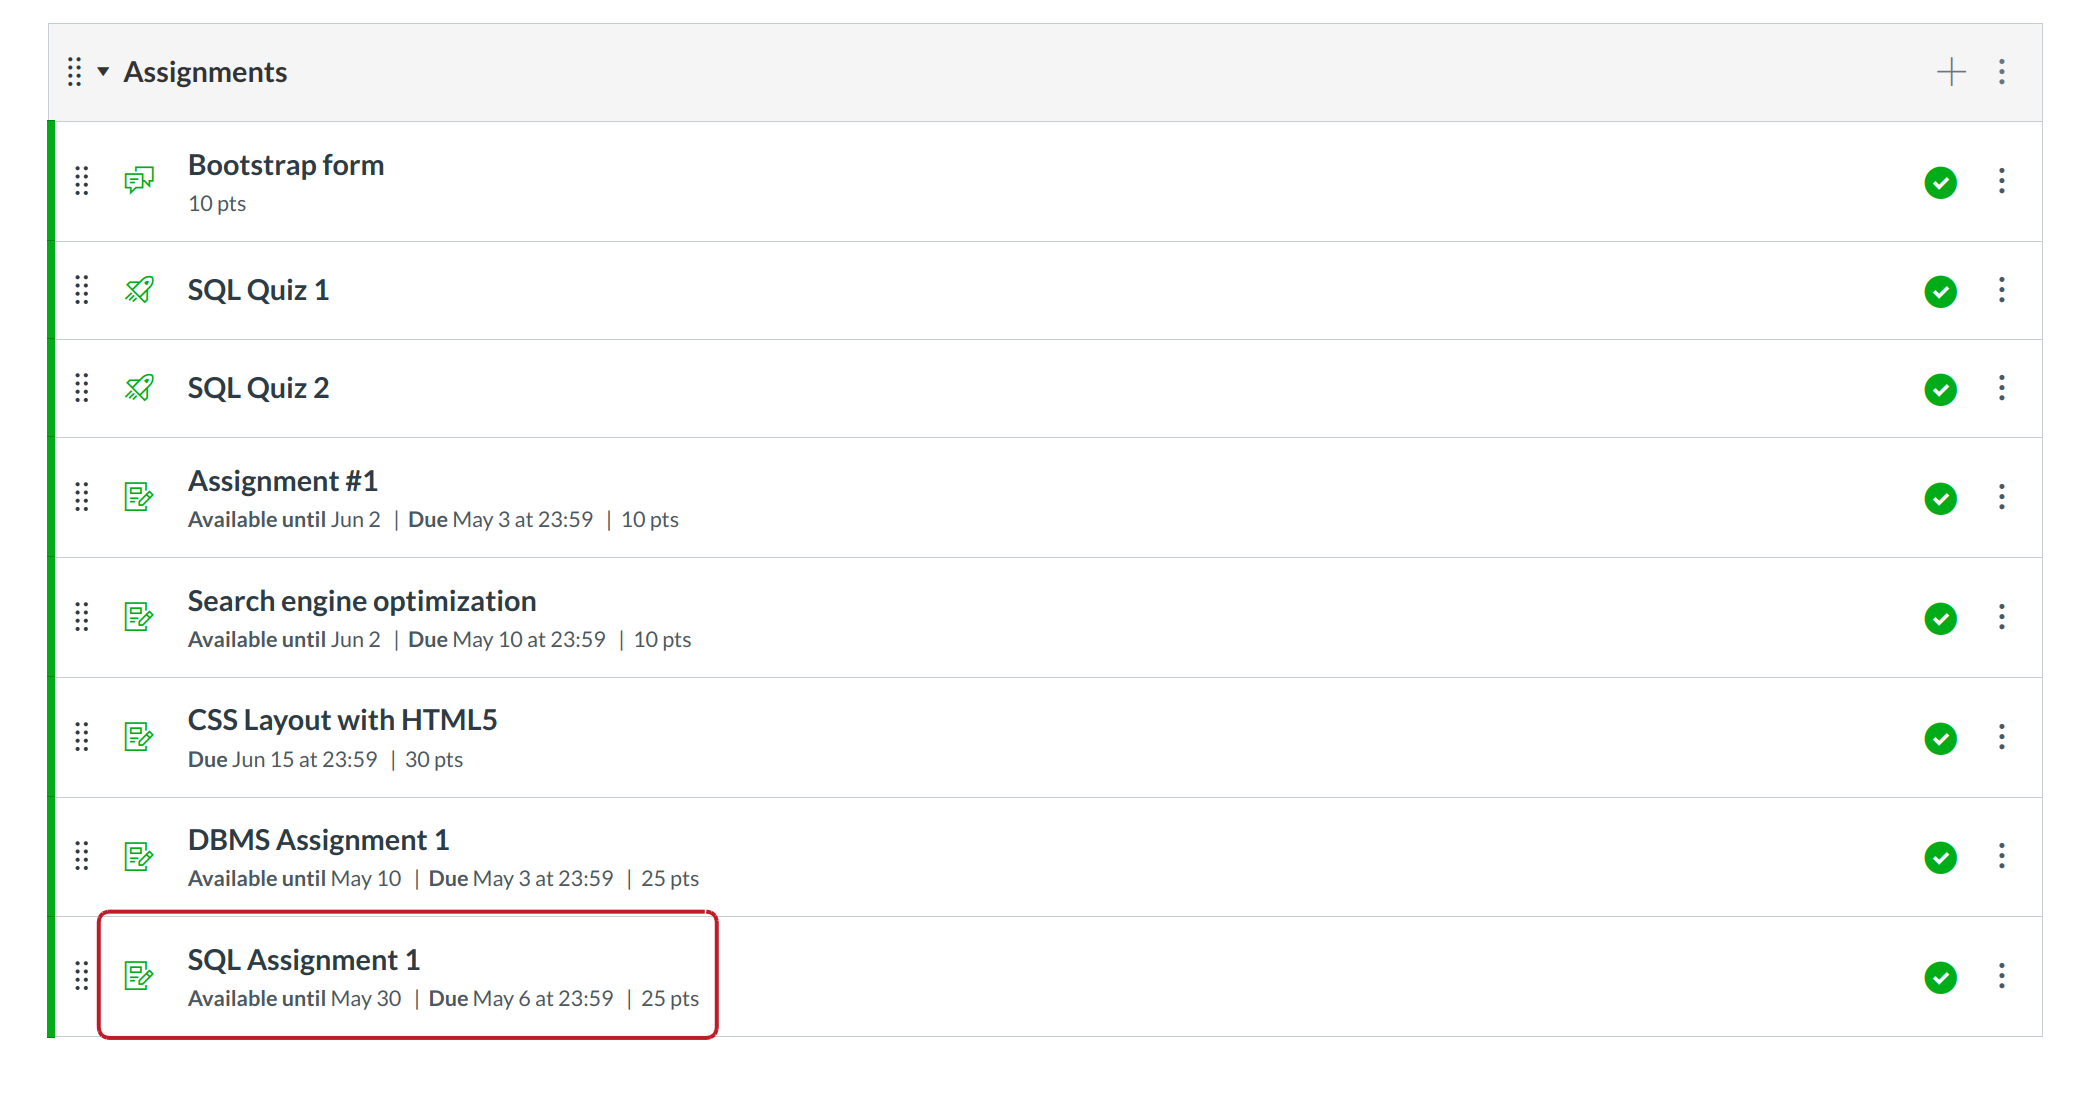Click the rocket quiz icon for SQL Quiz 2

pos(139,388)
